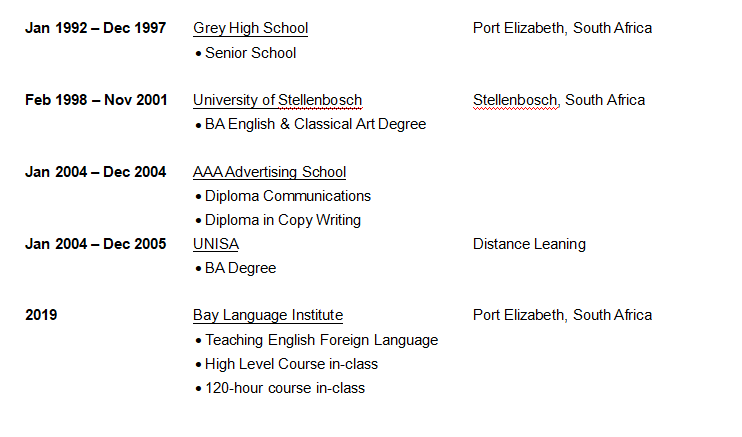
Task: Click BA English & Classical Art Degree line
Action: click(x=315, y=124)
